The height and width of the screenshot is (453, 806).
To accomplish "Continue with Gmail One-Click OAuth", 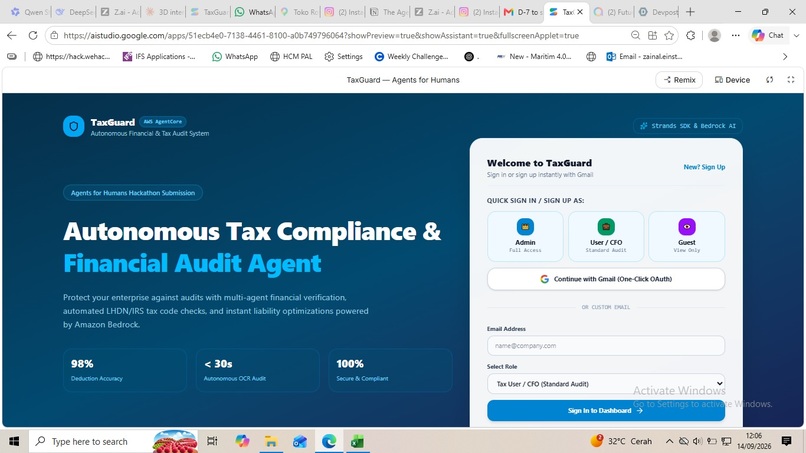I will [x=606, y=279].
